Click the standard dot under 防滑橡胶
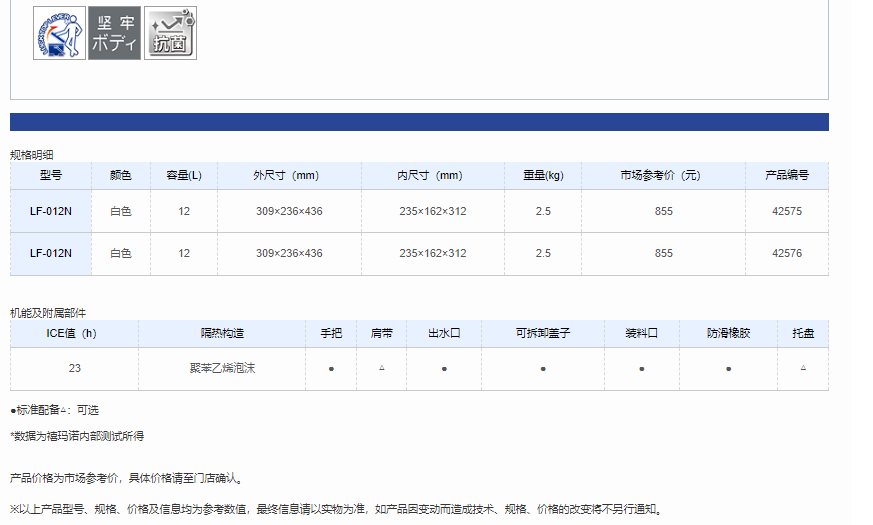This screenshot has height=525, width=873. [729, 369]
